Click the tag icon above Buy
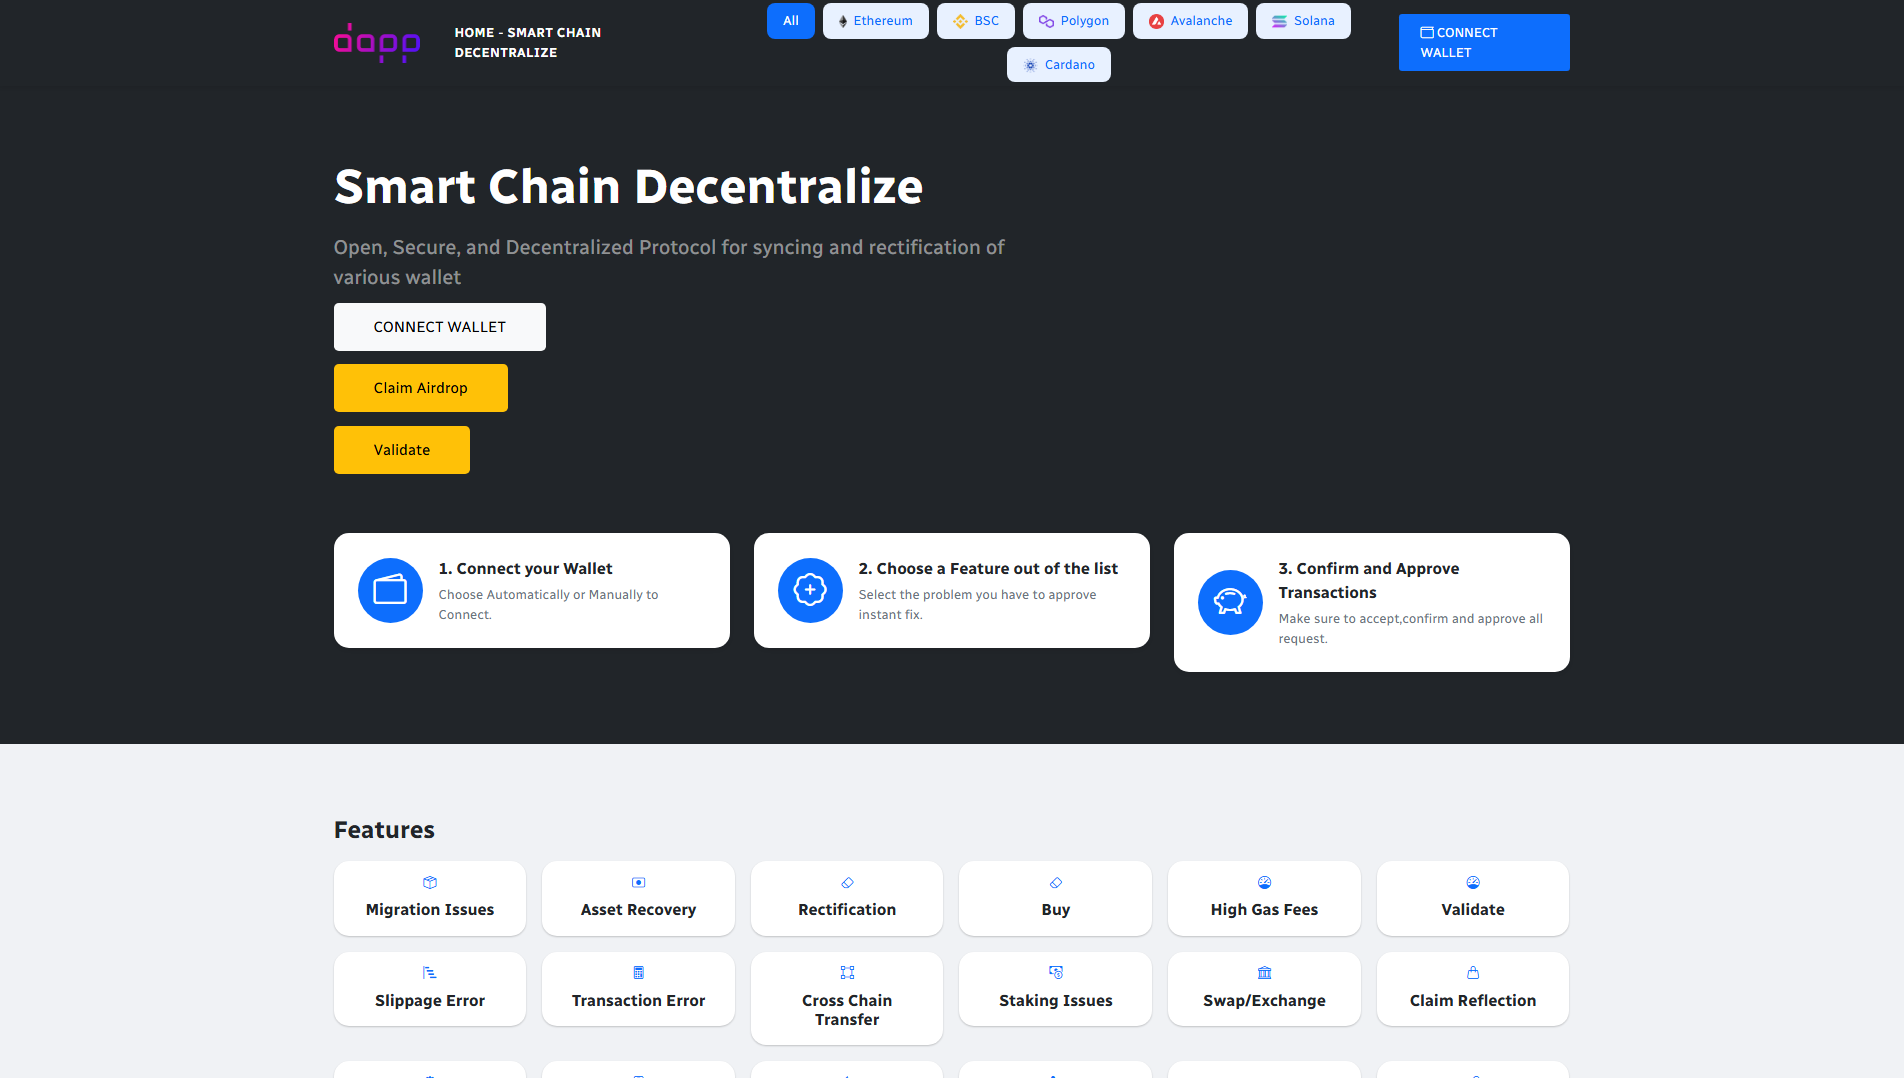The height and width of the screenshot is (1078, 1904). point(1055,882)
